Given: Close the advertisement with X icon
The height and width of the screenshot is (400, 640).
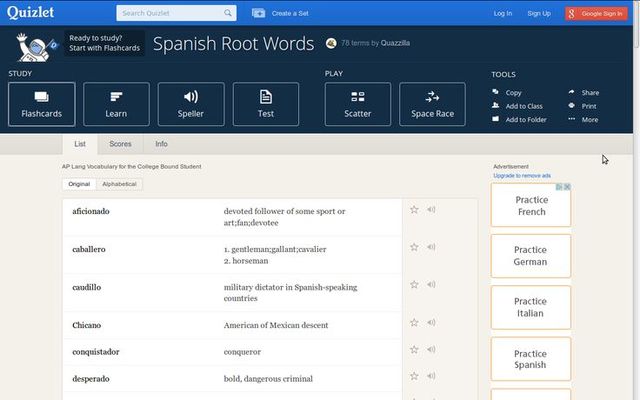Looking at the screenshot, I should pos(567,187).
